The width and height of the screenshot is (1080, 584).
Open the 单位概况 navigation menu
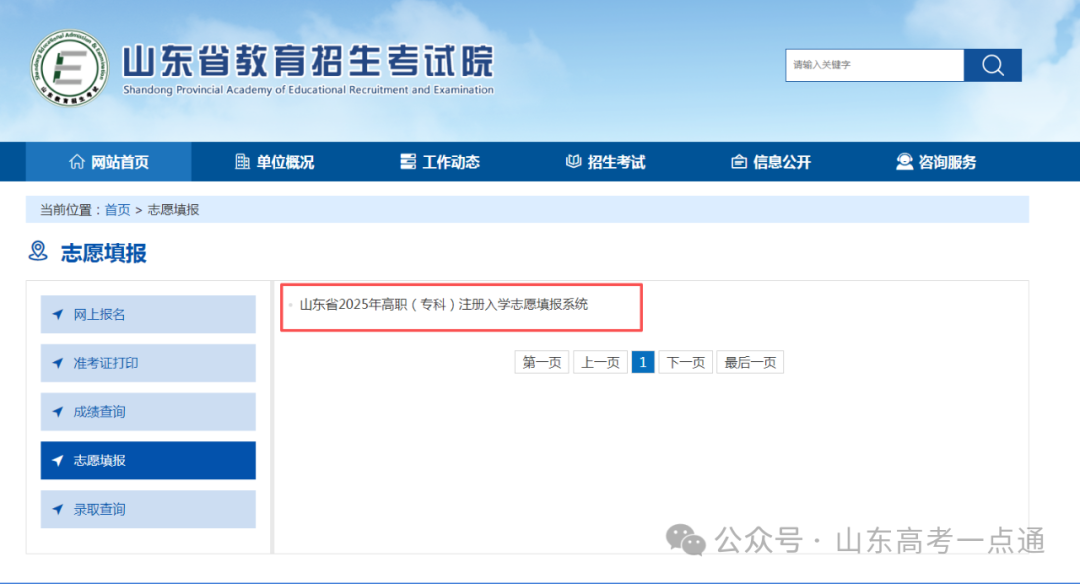[284, 162]
